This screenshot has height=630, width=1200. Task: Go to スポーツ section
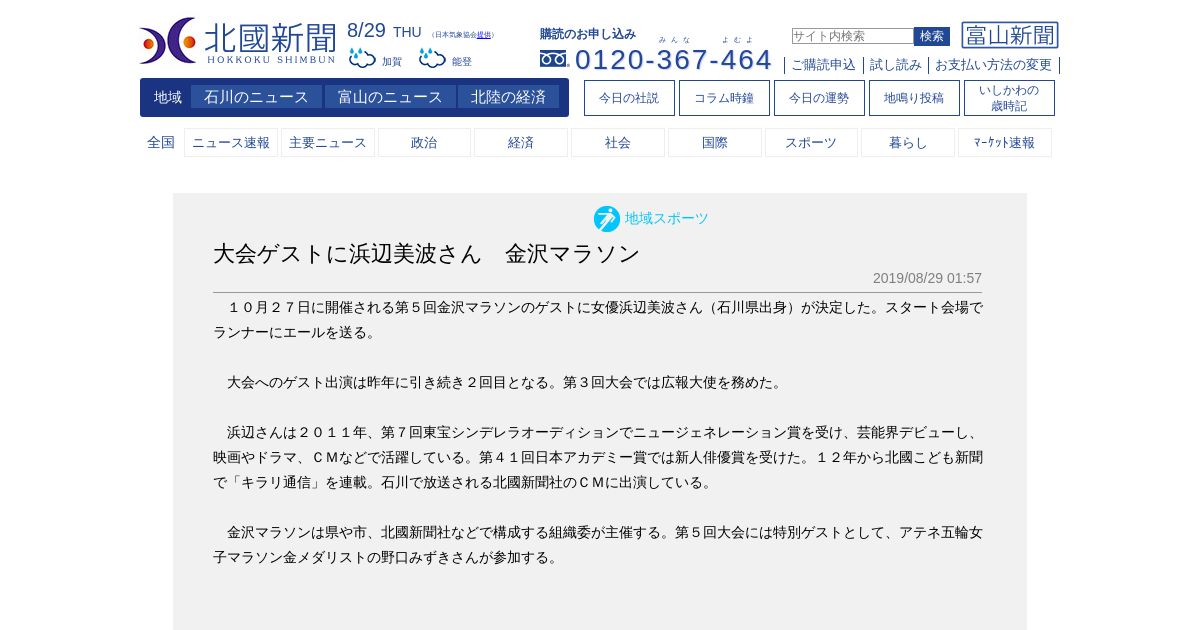(x=811, y=143)
